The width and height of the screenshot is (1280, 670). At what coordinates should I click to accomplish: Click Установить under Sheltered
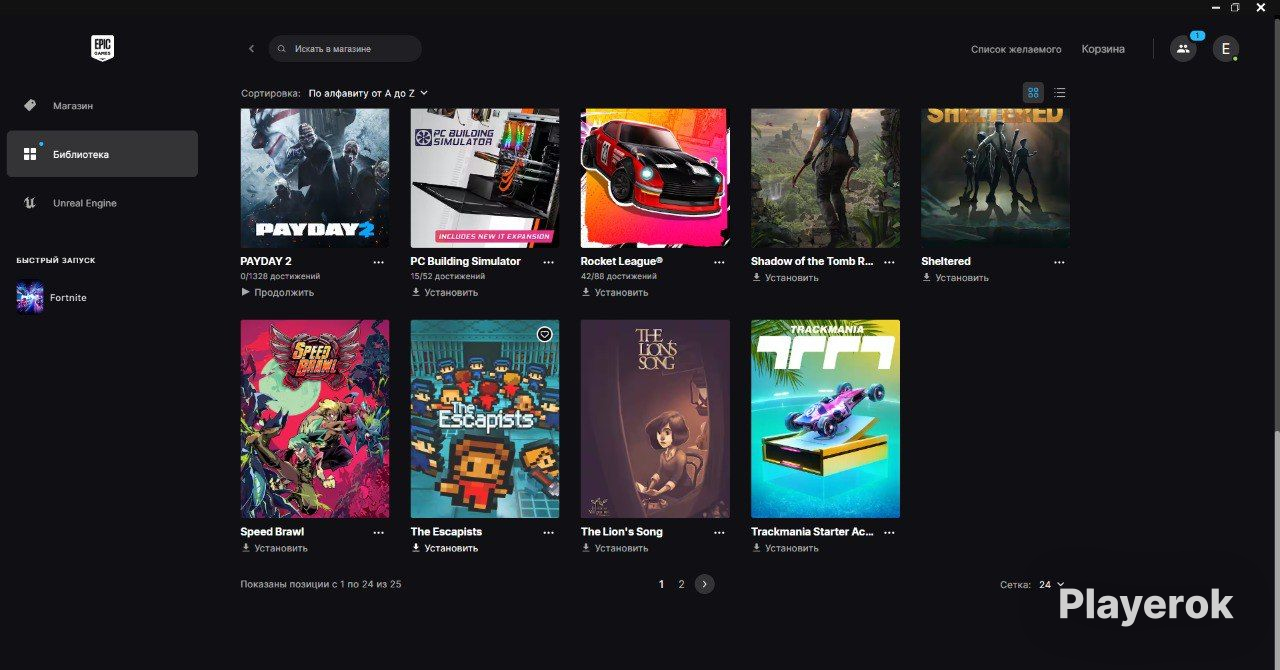[x=955, y=278]
